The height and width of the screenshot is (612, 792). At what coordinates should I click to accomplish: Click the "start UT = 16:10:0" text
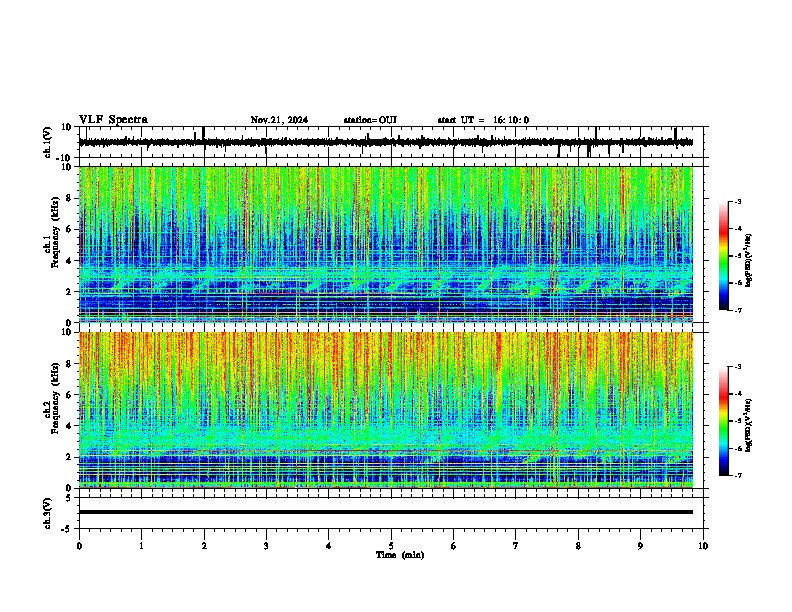click(x=483, y=120)
